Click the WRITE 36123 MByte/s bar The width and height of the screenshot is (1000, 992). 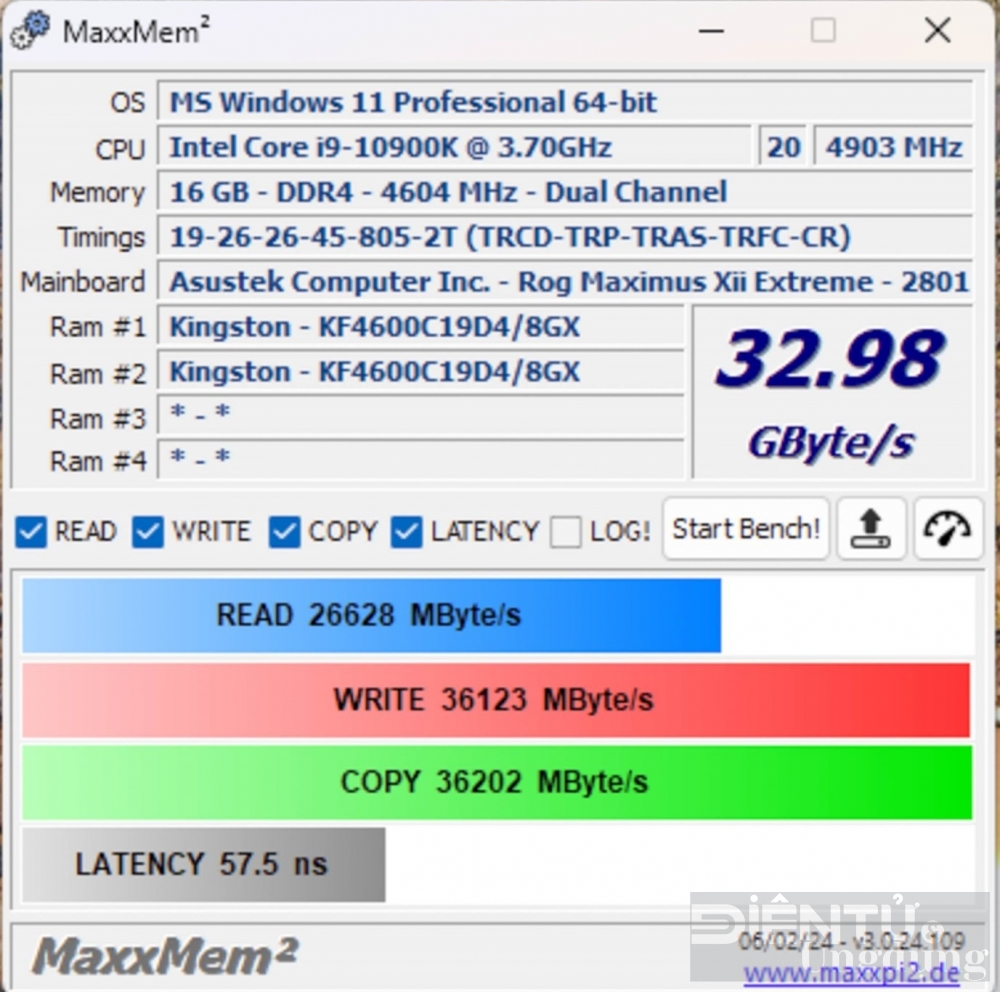pos(496,700)
